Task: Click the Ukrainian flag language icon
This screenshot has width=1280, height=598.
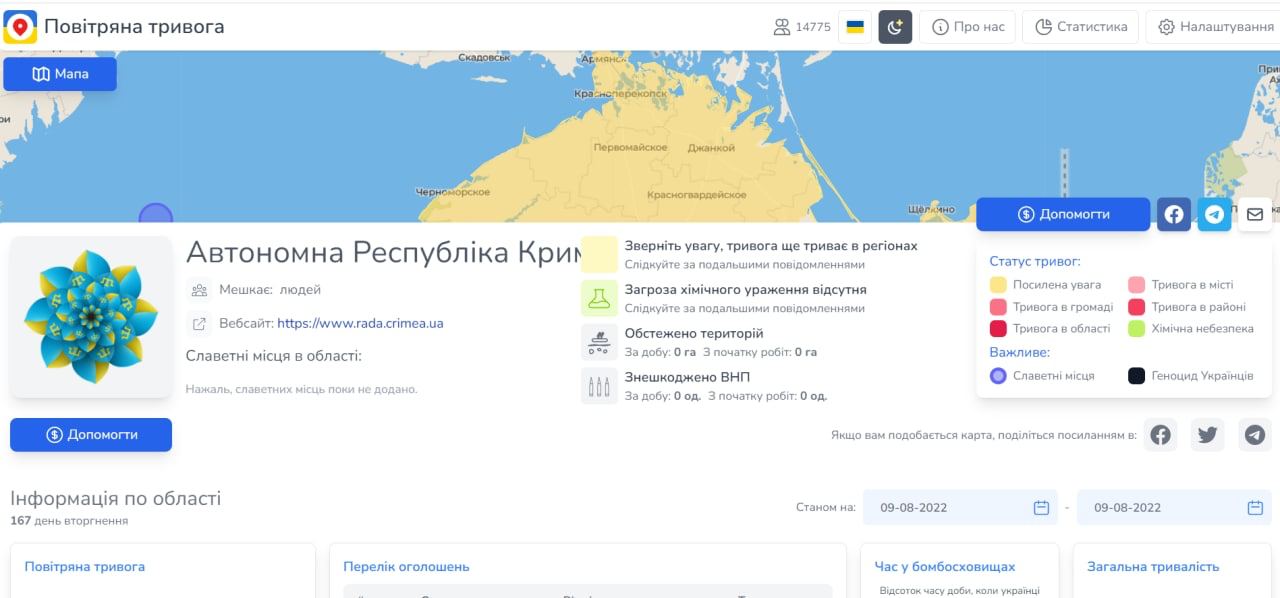Action: [x=855, y=27]
